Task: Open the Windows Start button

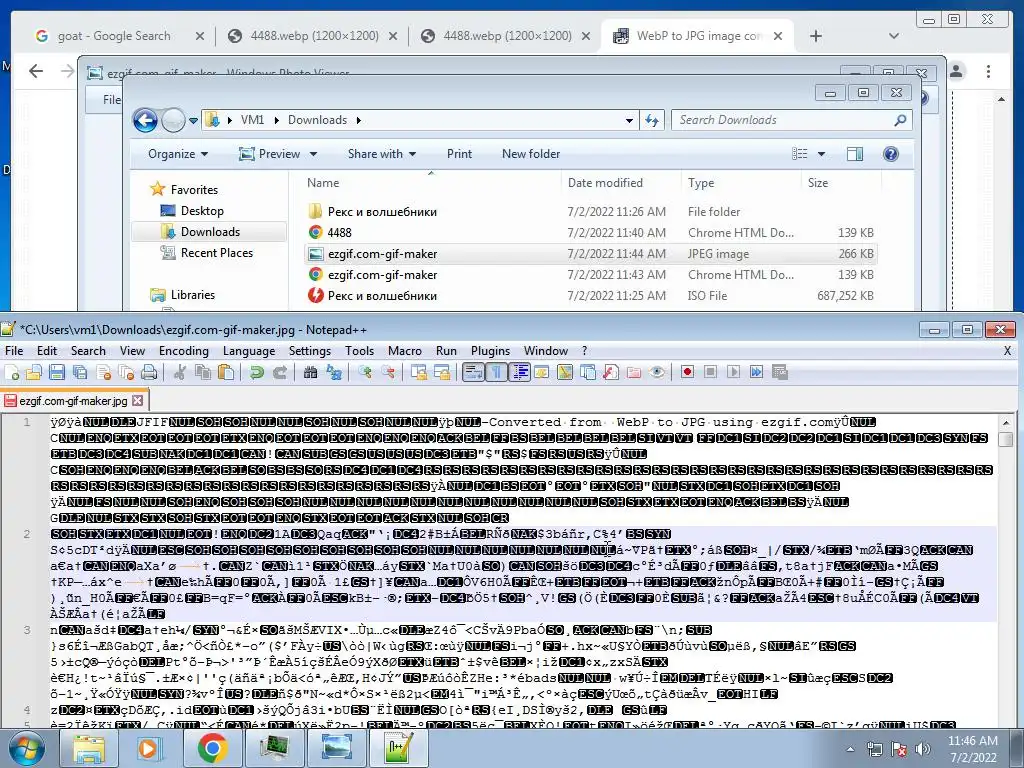Action: (25, 748)
